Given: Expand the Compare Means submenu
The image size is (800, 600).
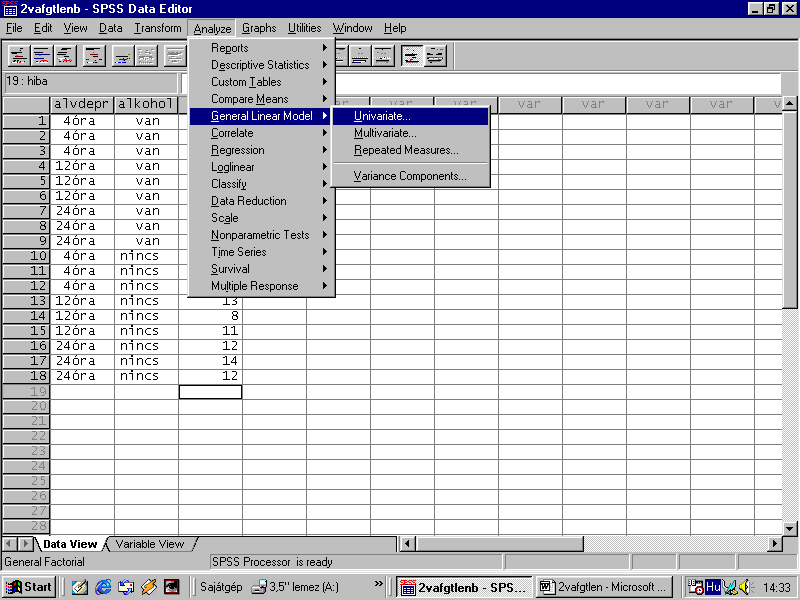Looking at the screenshot, I should pos(262,99).
